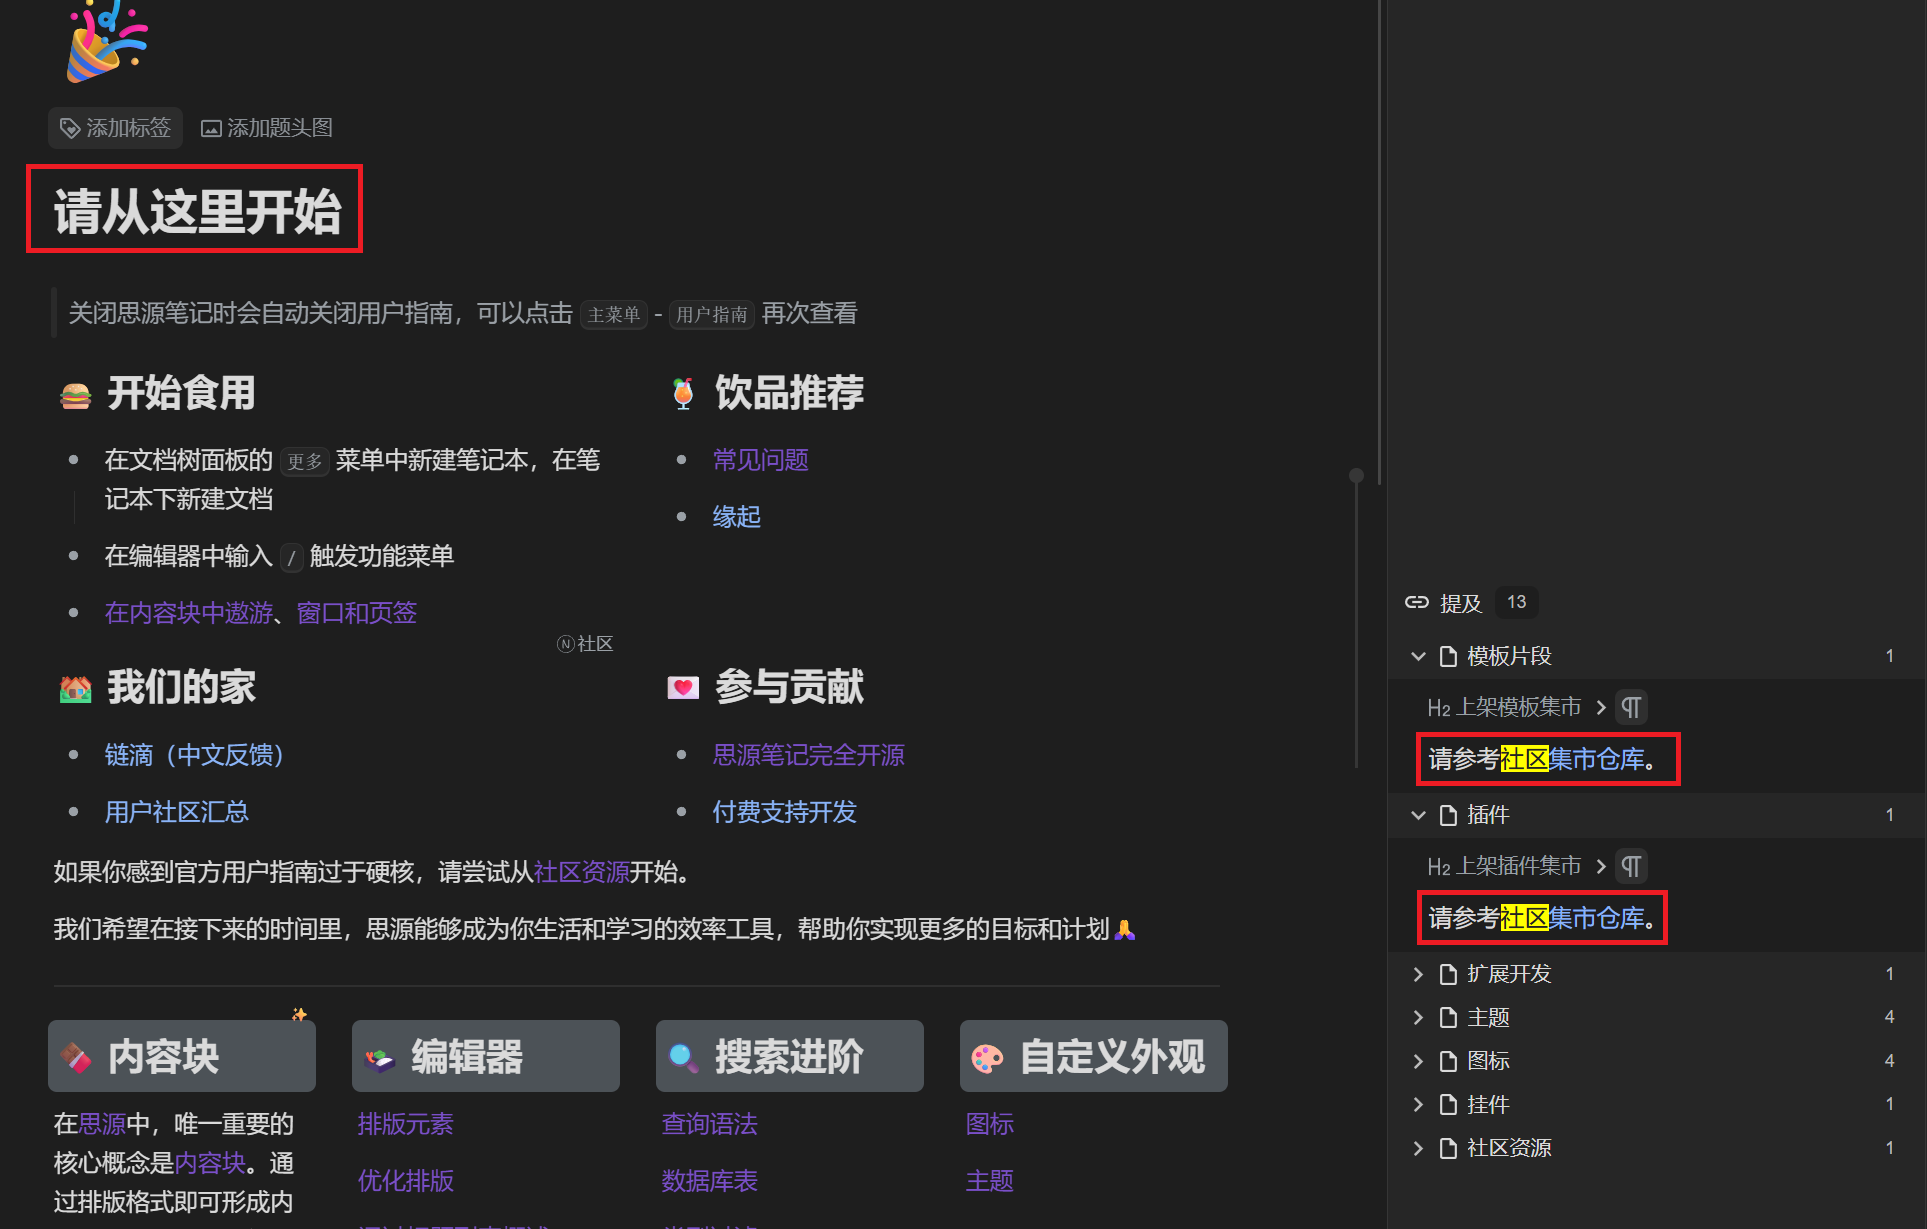Image resolution: width=1927 pixels, height=1229 pixels.
Task: Expand the 扩展开发 mention group
Action: coord(1419,973)
